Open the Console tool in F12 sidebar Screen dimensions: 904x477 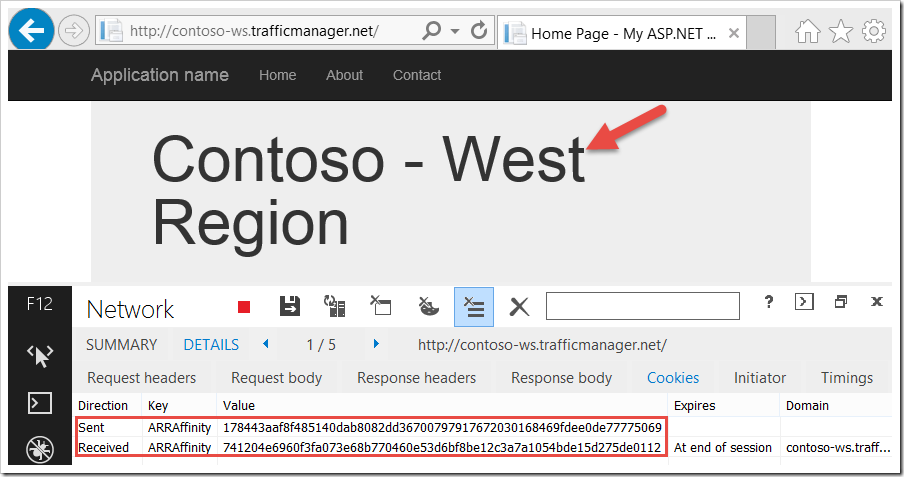[40, 403]
